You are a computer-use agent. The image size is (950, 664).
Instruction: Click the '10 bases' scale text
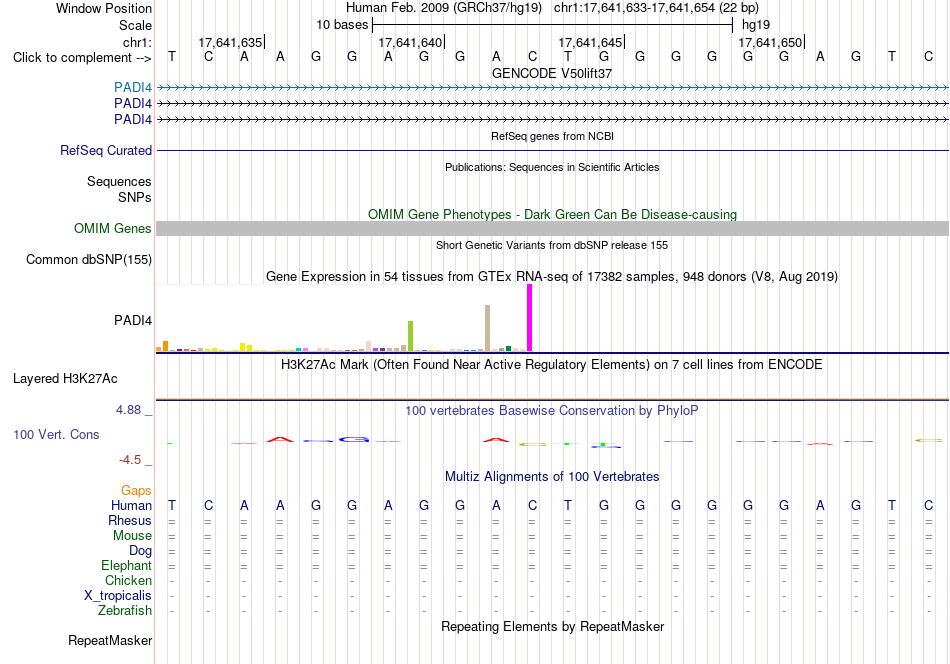pyautogui.click(x=342, y=25)
